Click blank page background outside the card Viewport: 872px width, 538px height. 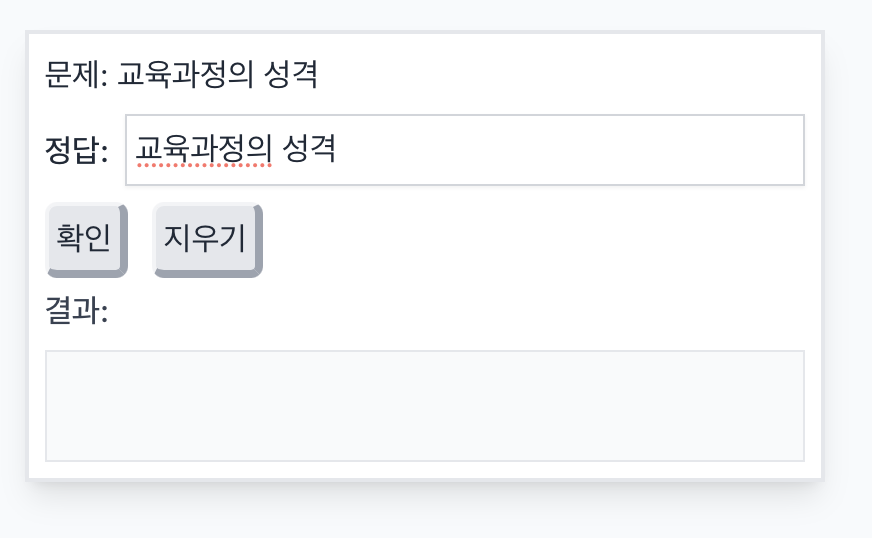click(848, 267)
